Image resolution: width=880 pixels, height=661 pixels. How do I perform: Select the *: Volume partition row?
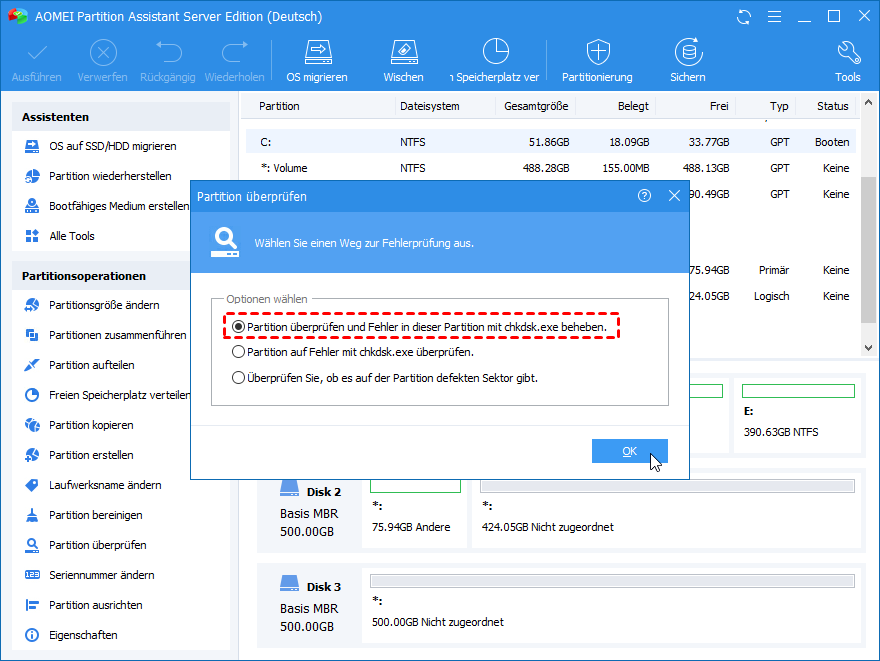[x=551, y=168]
